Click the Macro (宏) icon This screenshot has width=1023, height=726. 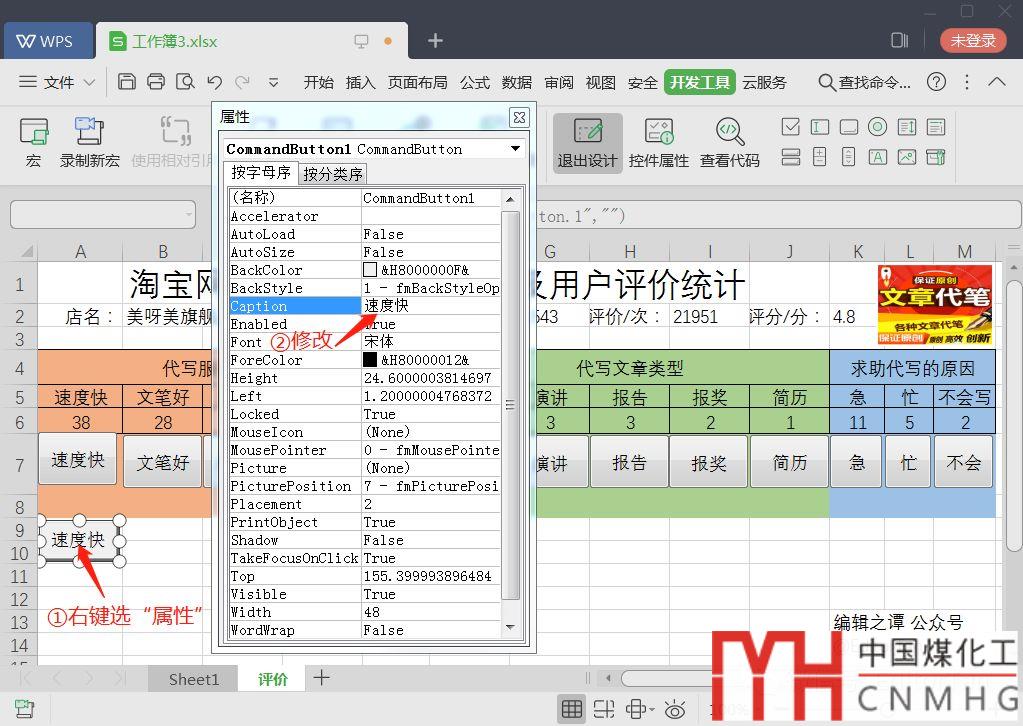click(34, 141)
